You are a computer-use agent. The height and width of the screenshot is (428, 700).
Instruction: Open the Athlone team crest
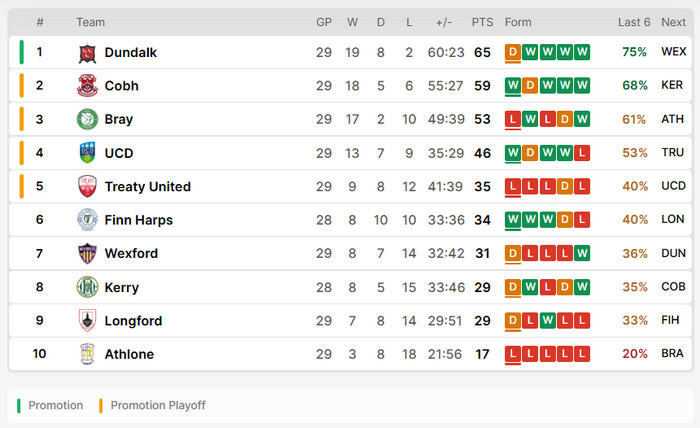[x=88, y=354]
